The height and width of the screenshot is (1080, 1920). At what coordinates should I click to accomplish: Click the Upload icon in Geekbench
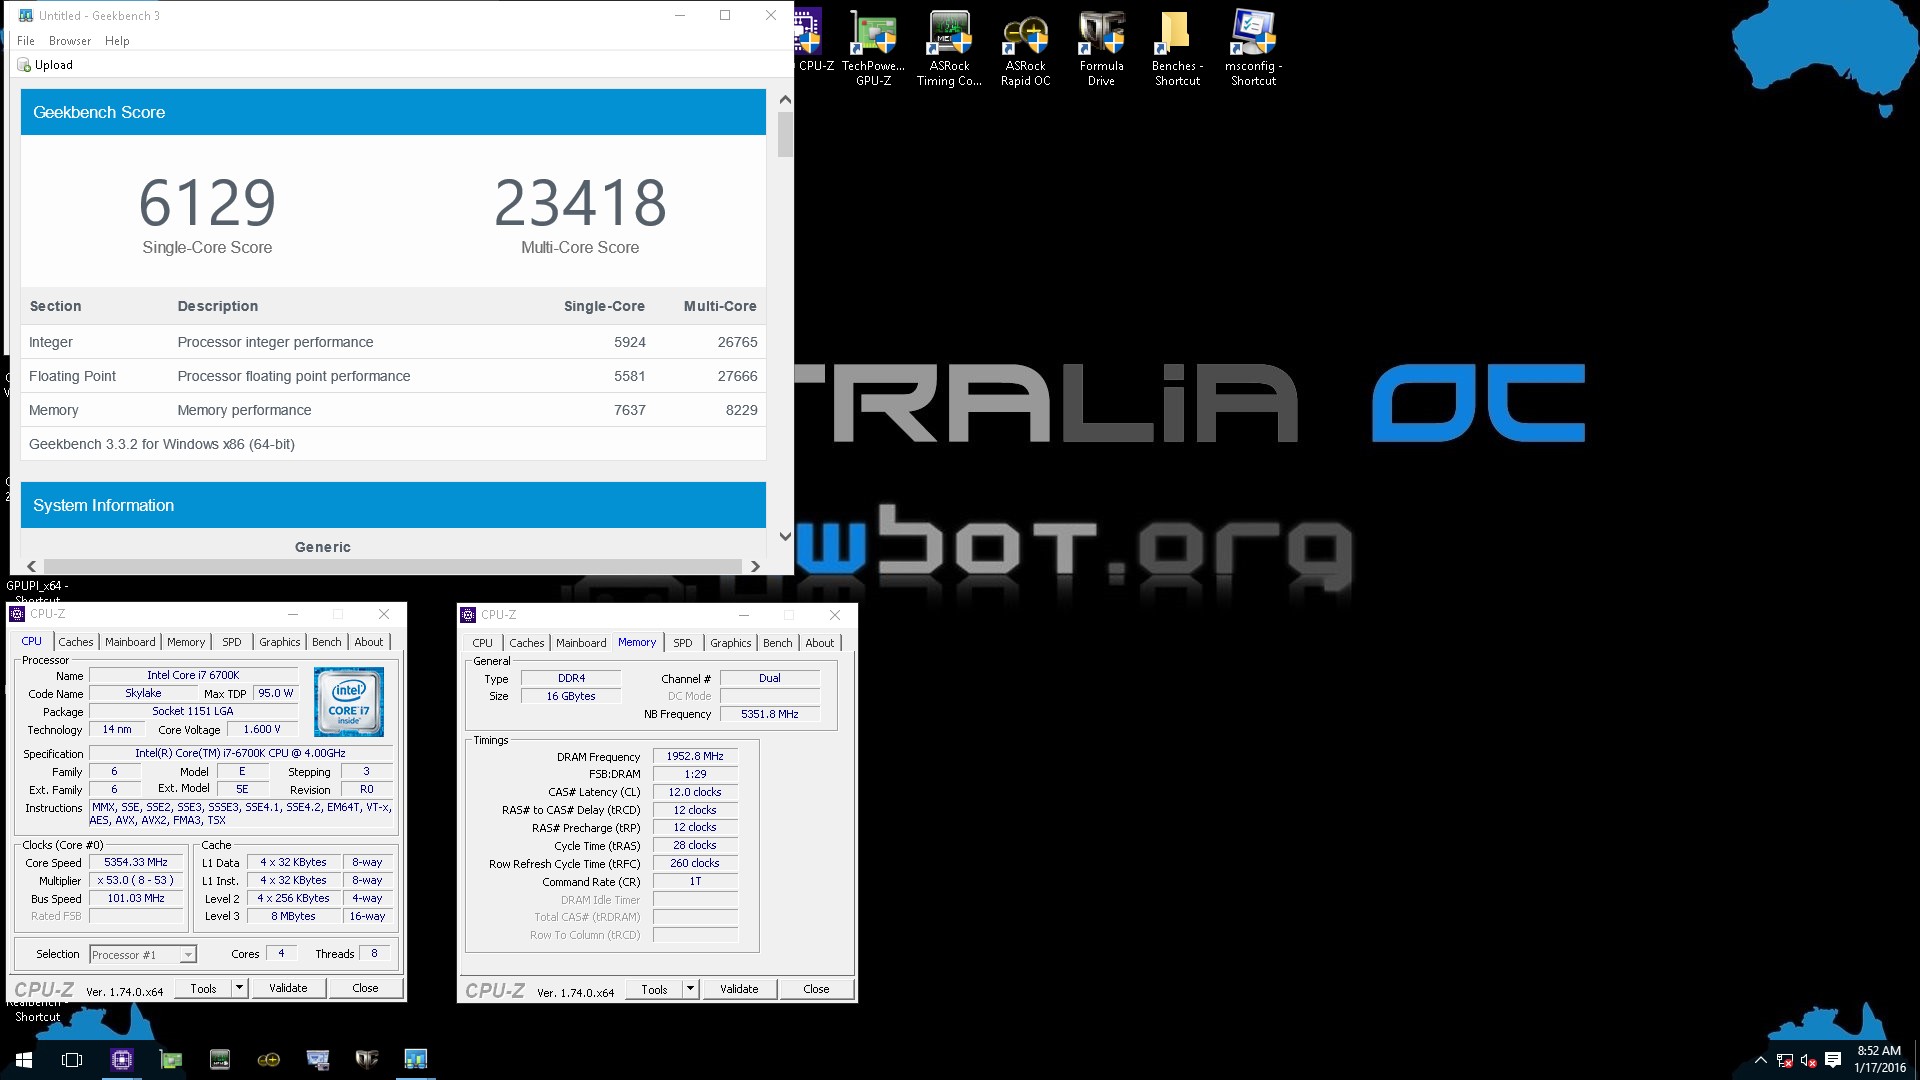pyautogui.click(x=24, y=65)
